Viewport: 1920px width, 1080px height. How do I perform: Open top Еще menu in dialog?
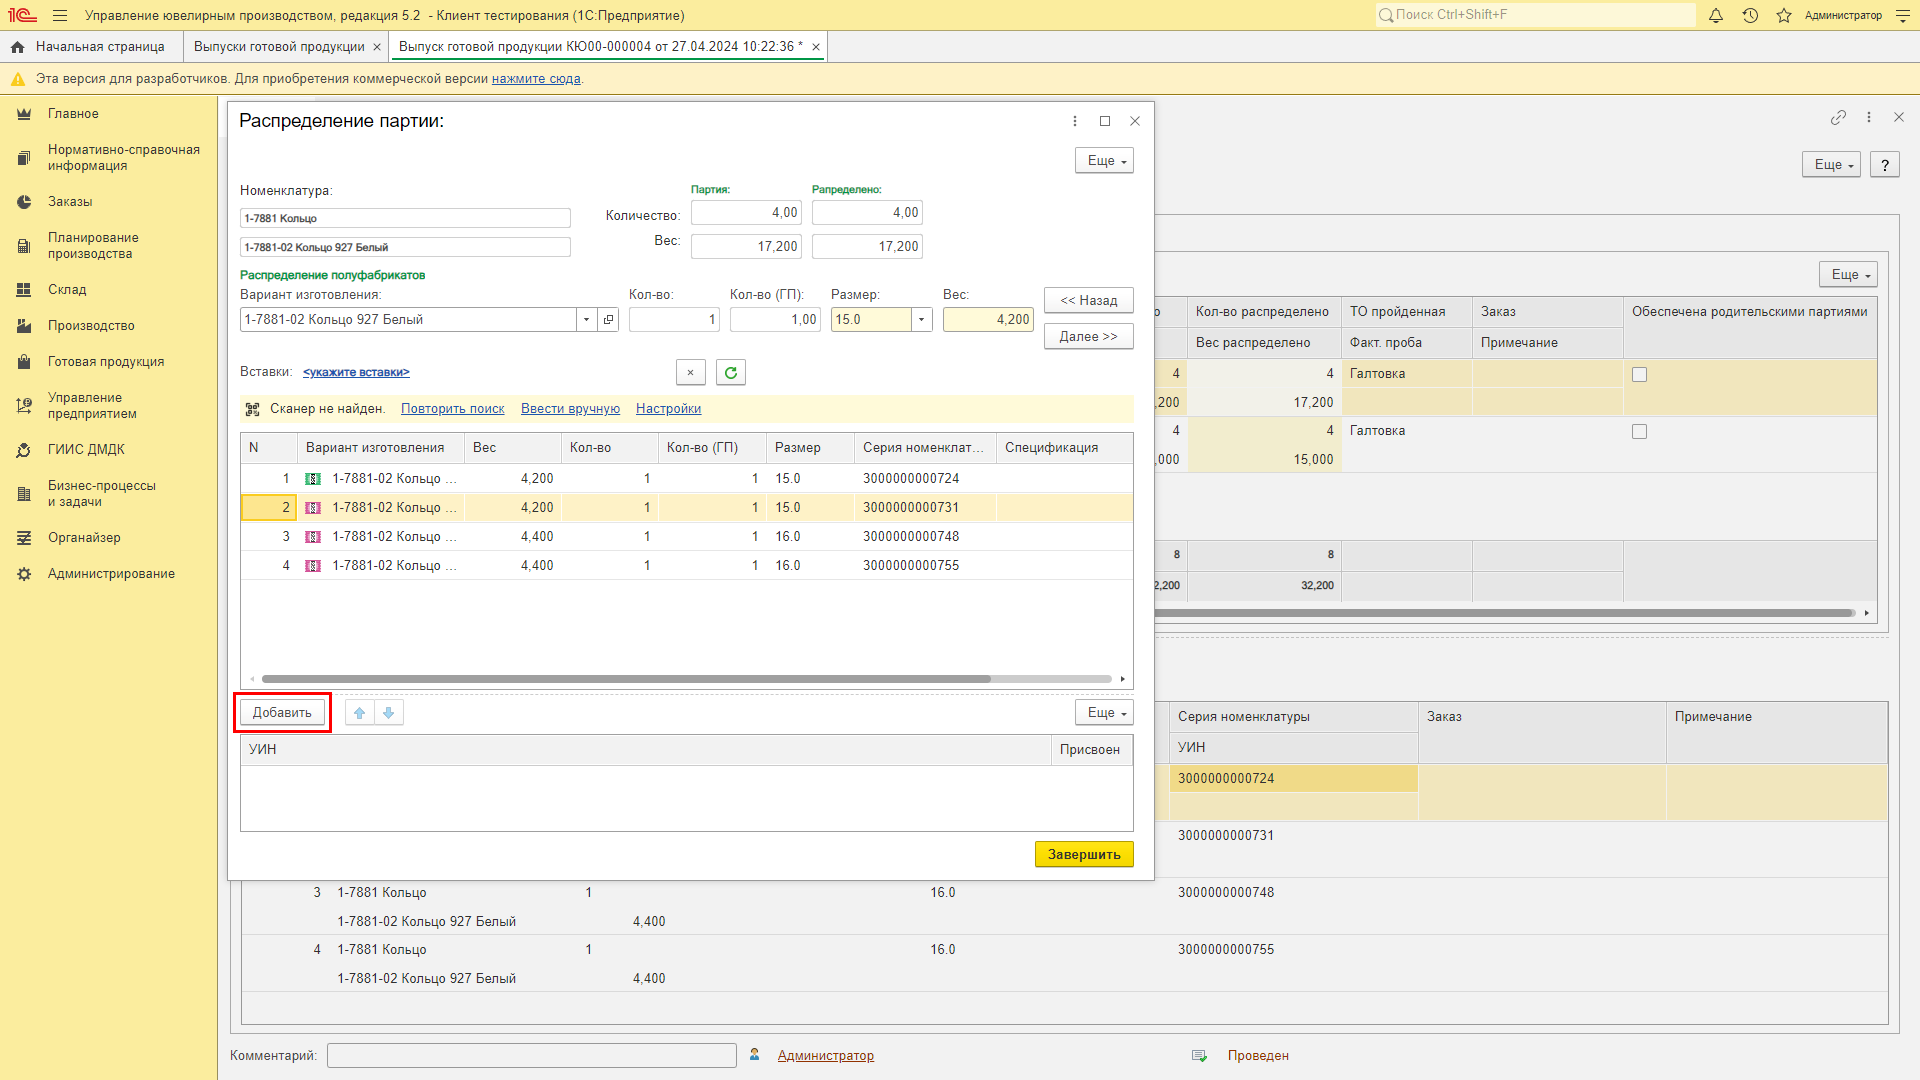coord(1105,161)
